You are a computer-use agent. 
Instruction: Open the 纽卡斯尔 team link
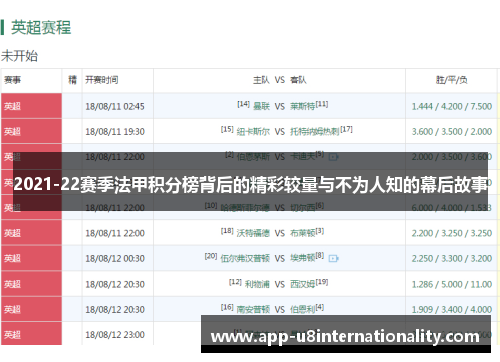(253, 132)
